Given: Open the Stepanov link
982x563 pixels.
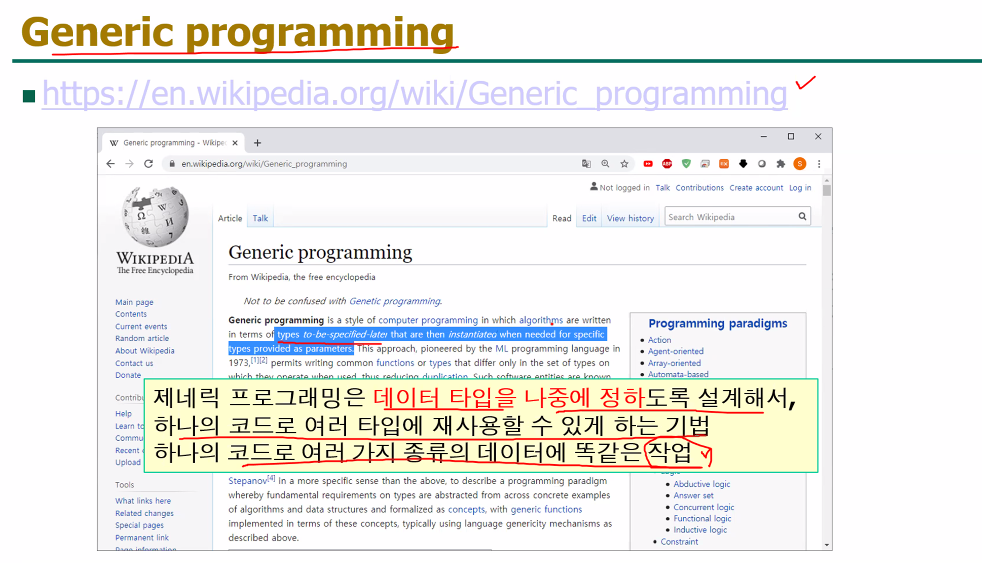Looking at the screenshot, I should point(247,481).
